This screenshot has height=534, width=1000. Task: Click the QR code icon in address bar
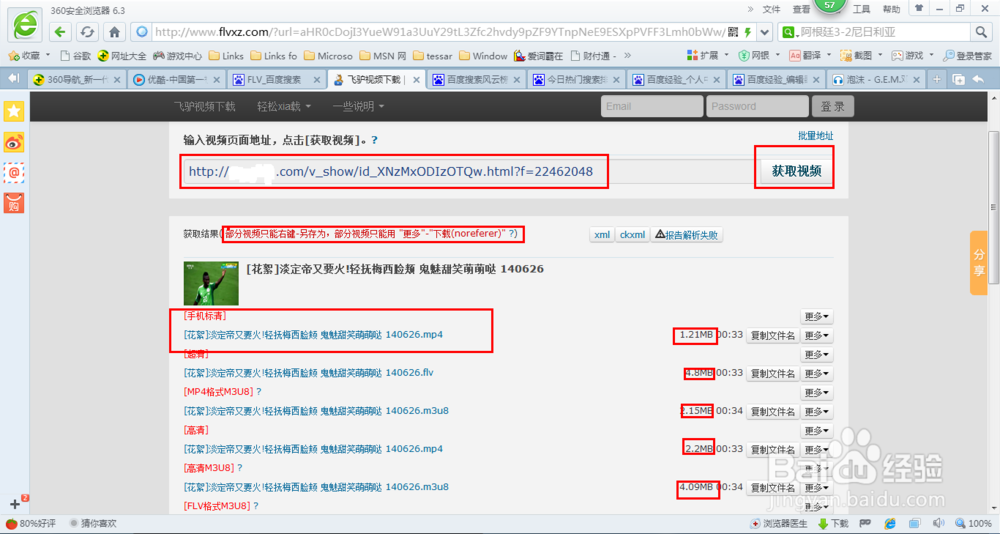click(x=733, y=32)
